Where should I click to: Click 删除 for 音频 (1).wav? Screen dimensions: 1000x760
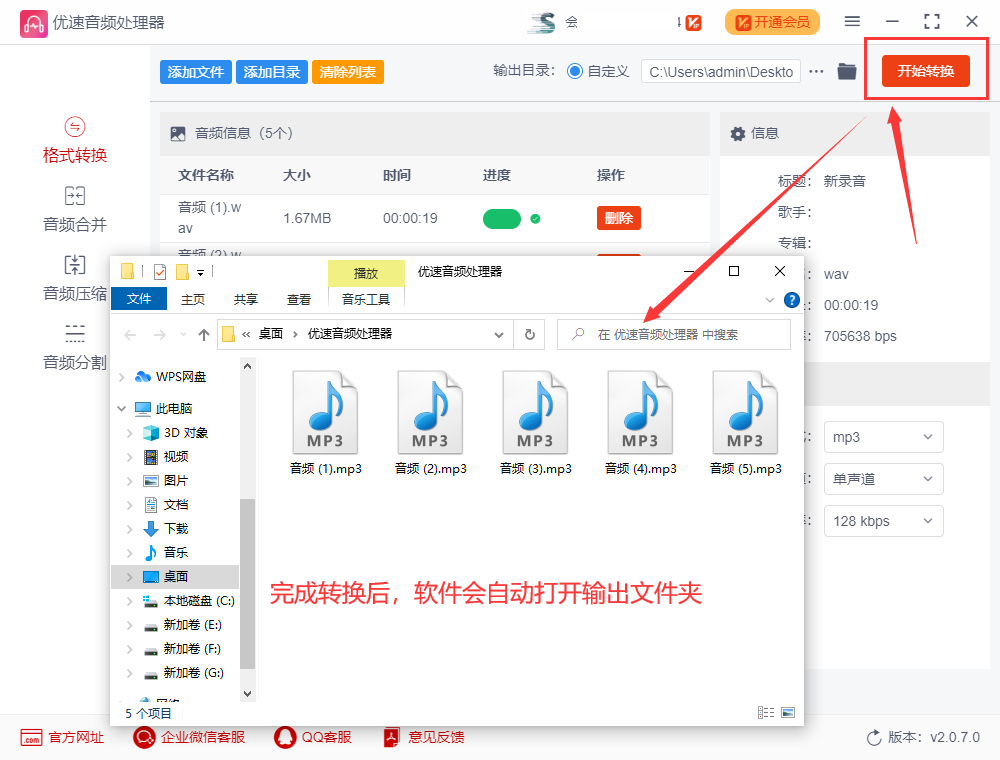619,218
